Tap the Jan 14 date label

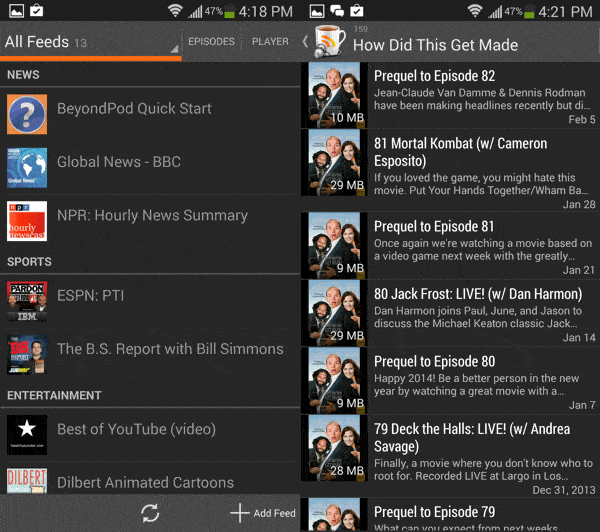point(579,338)
